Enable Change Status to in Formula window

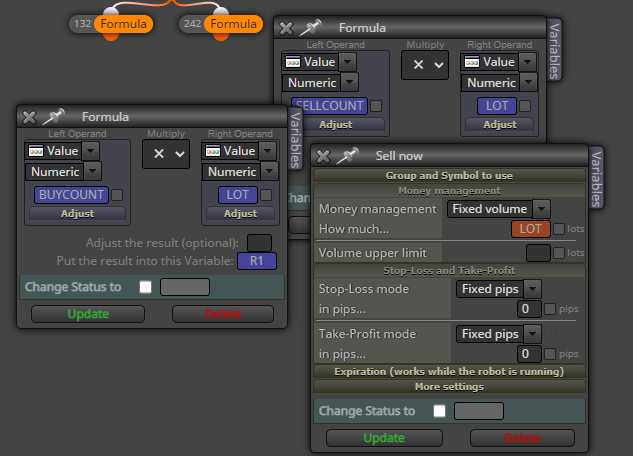[x=145, y=287]
